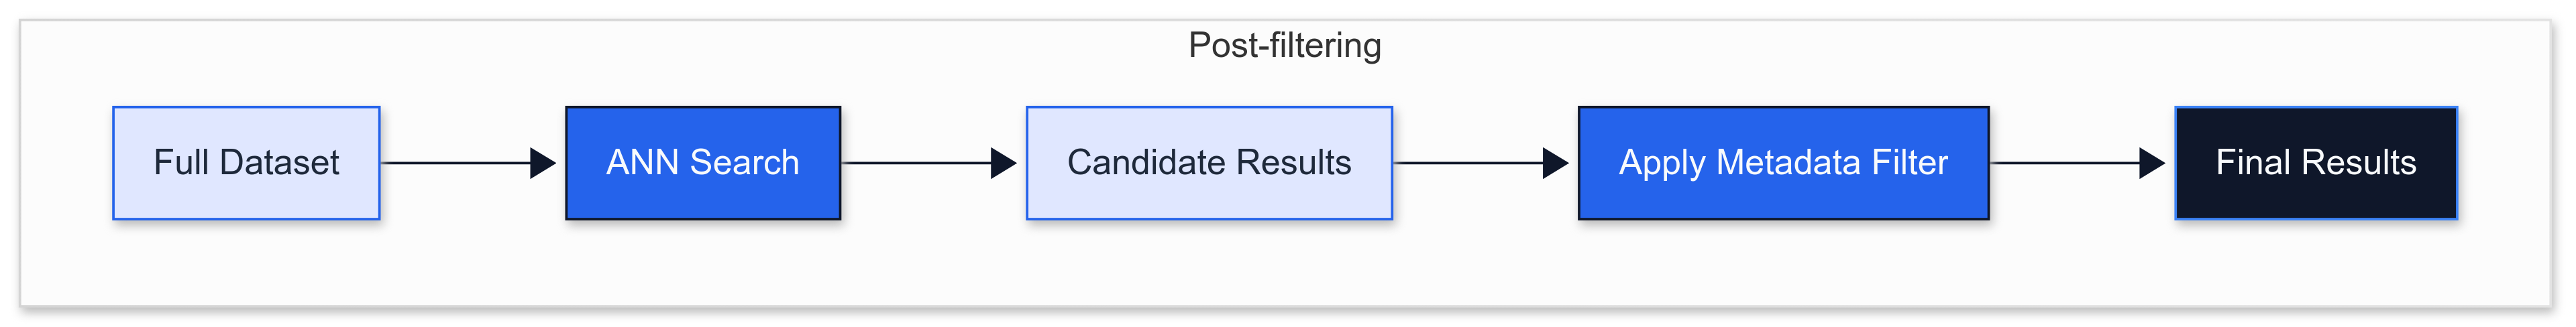
Task: Select the Apply Metadata Filter node
Action: tap(1782, 162)
